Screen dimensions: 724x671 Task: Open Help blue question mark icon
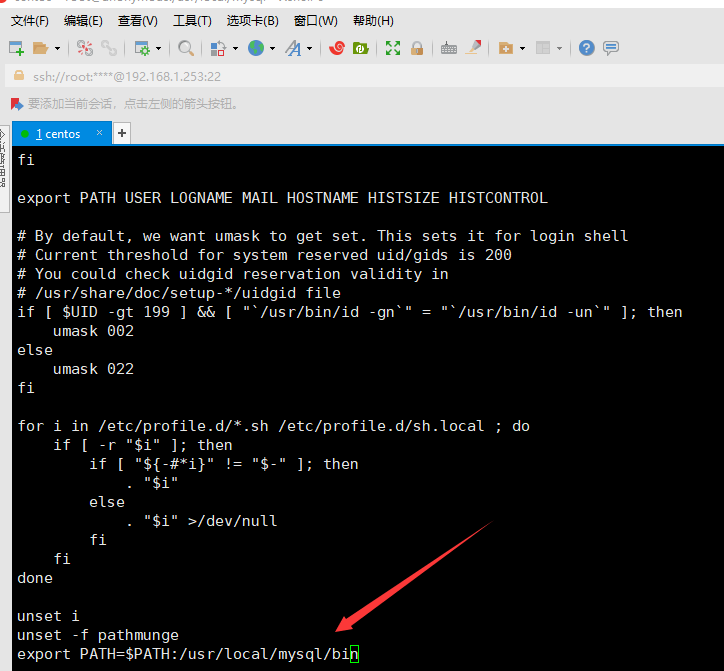[586, 48]
